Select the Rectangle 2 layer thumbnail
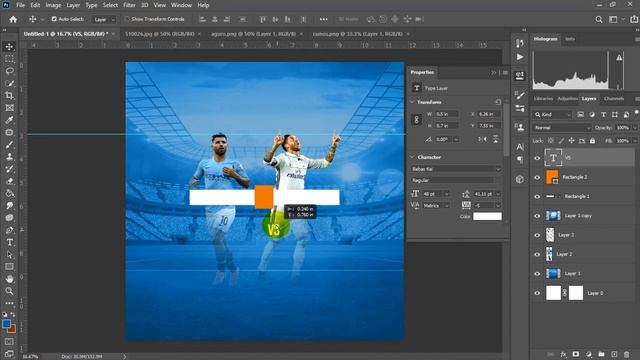The image size is (640, 360). (552, 178)
